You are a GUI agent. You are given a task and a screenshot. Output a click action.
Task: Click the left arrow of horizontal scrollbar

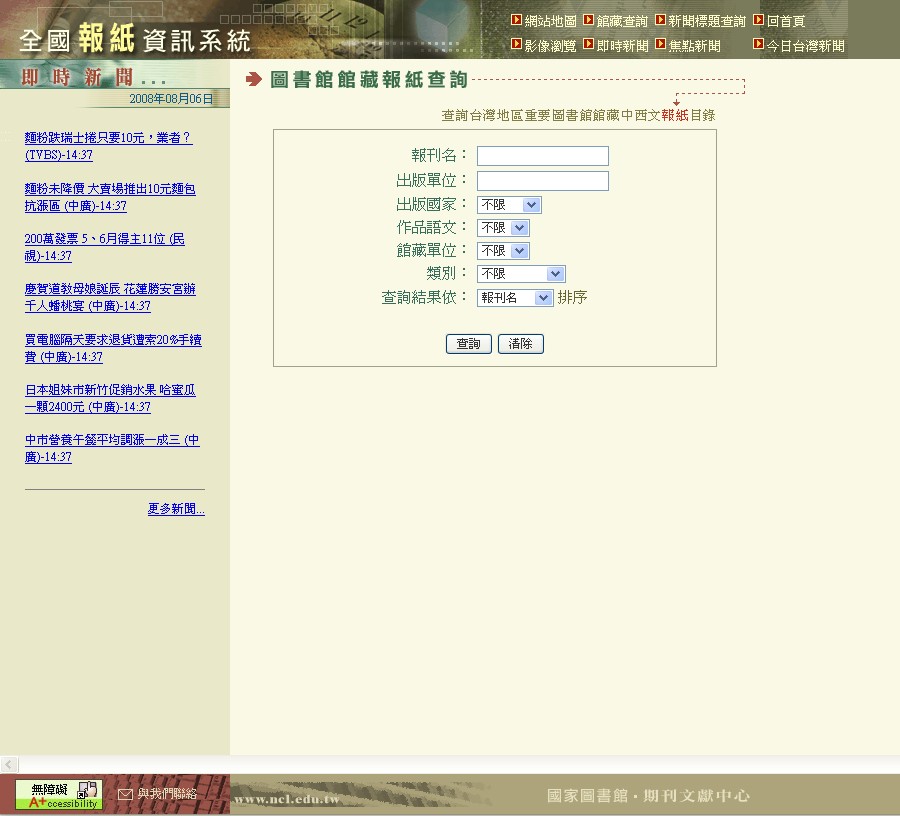click(9, 764)
